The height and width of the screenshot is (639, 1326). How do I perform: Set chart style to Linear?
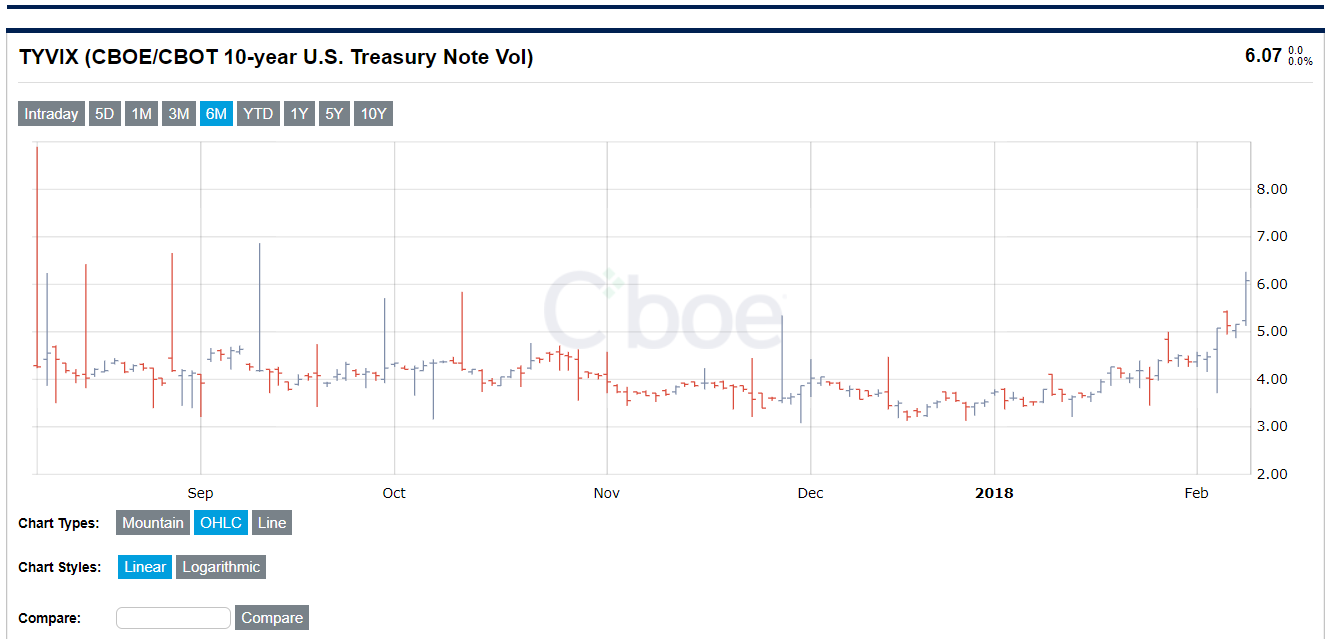pos(145,567)
